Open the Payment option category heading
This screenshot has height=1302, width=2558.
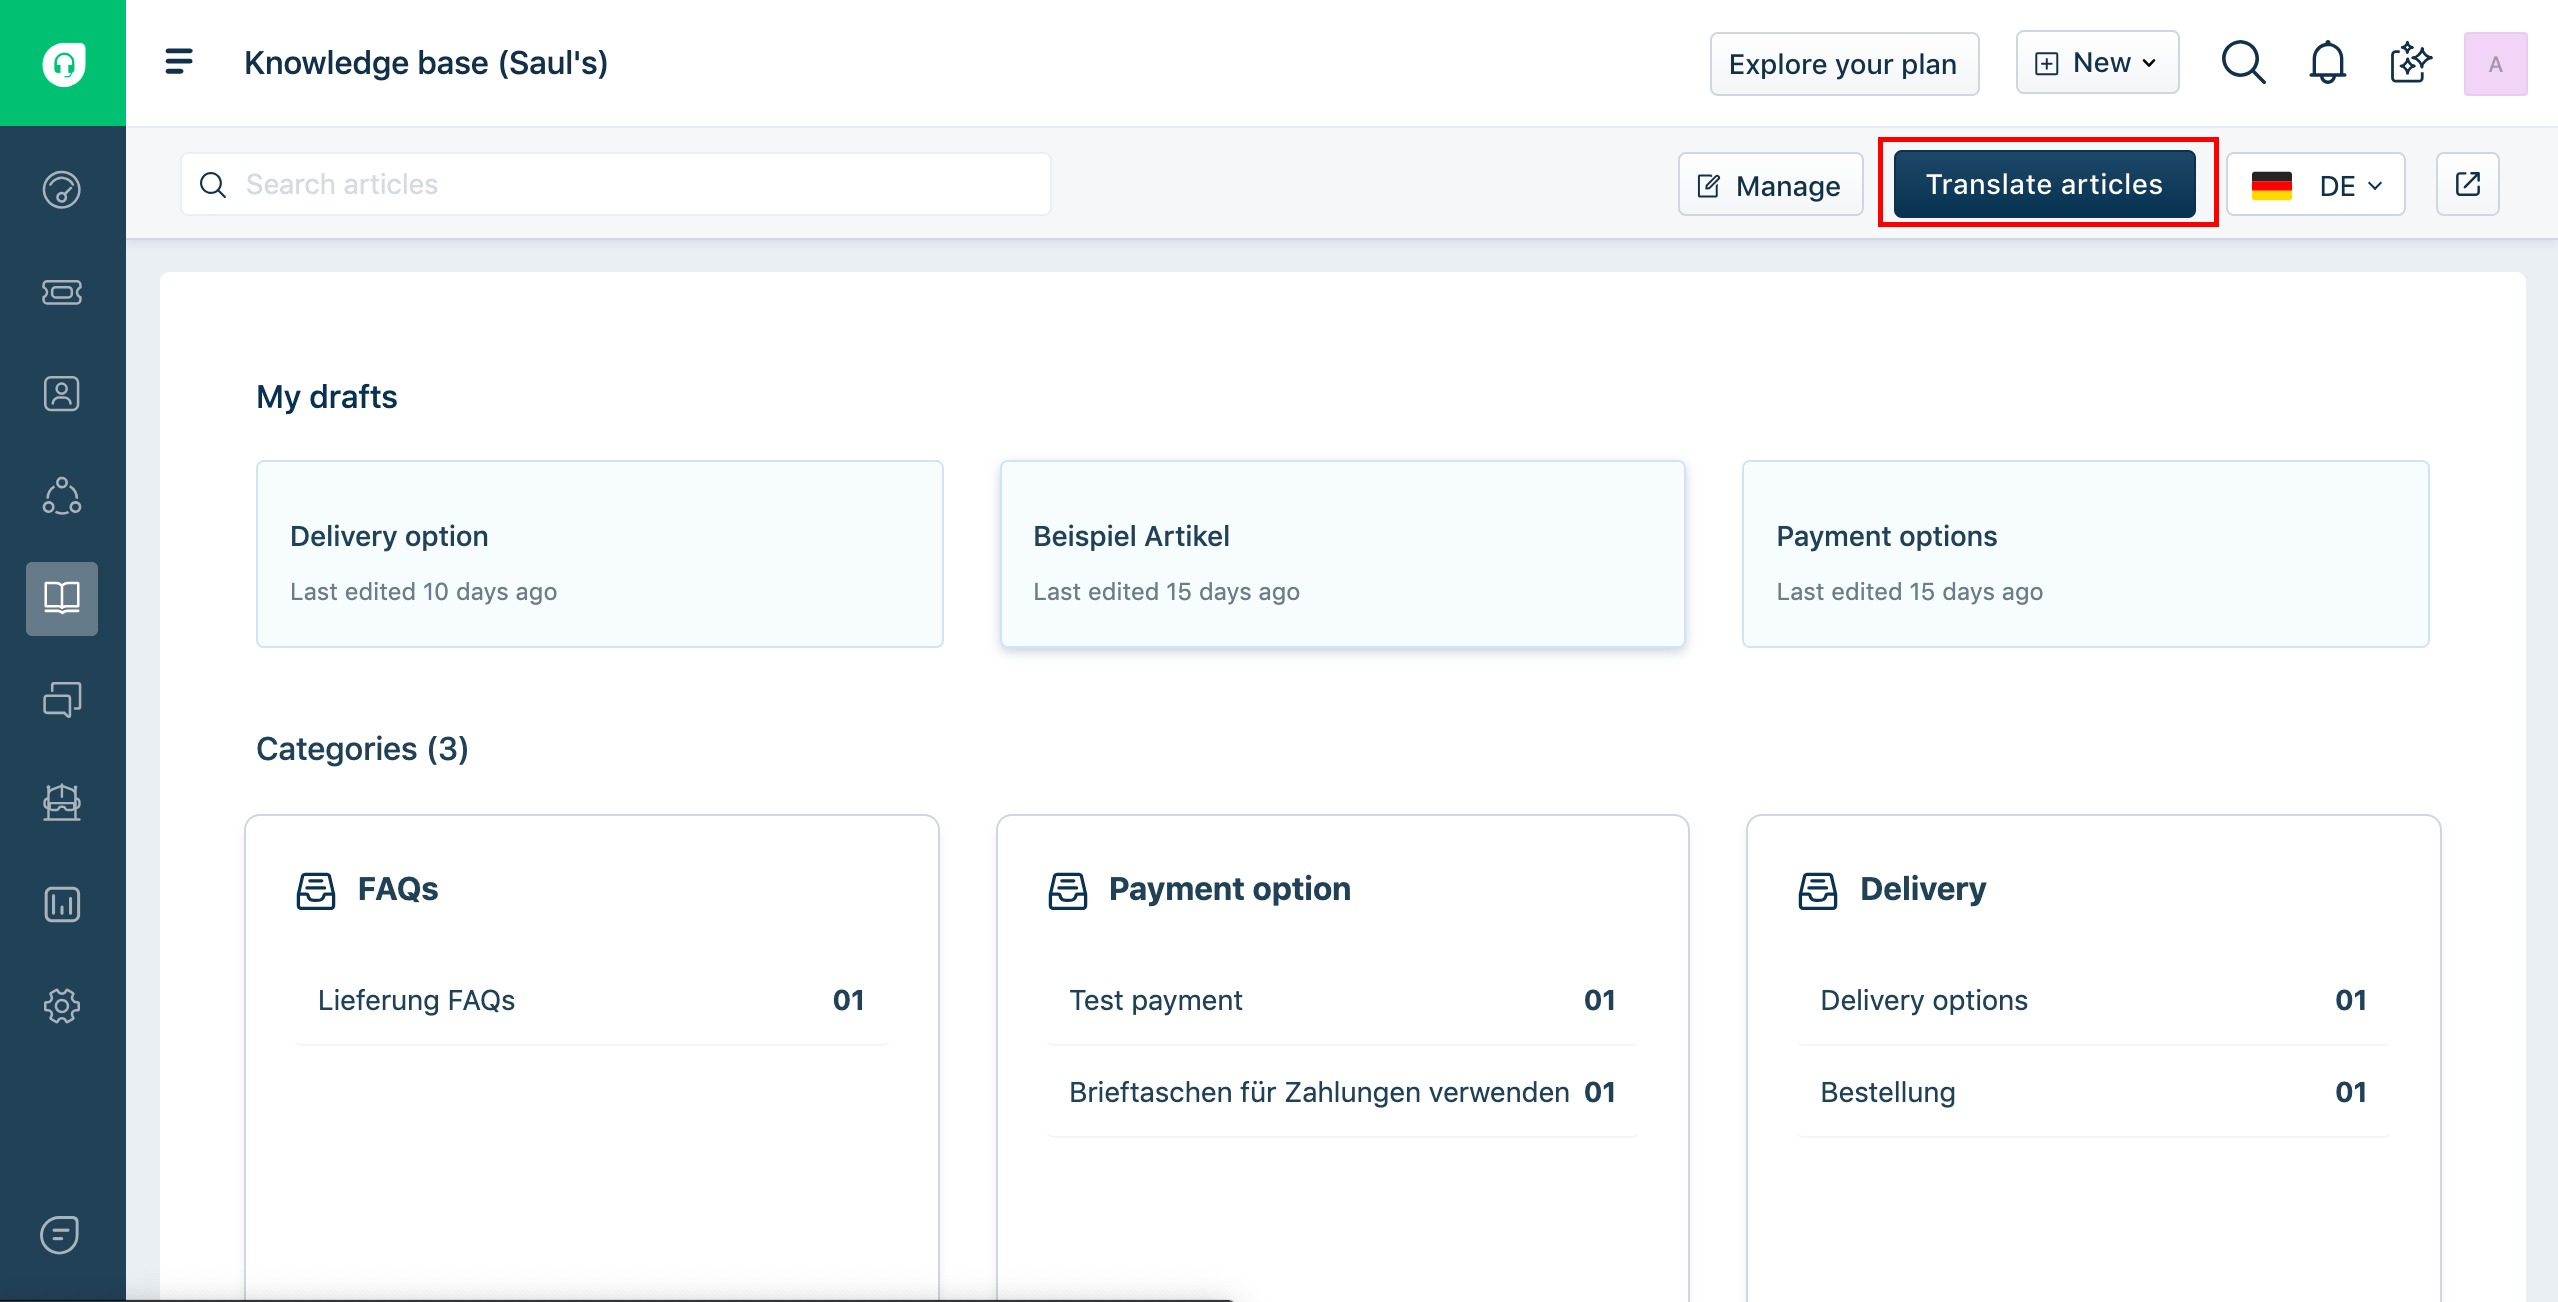[x=1229, y=889]
